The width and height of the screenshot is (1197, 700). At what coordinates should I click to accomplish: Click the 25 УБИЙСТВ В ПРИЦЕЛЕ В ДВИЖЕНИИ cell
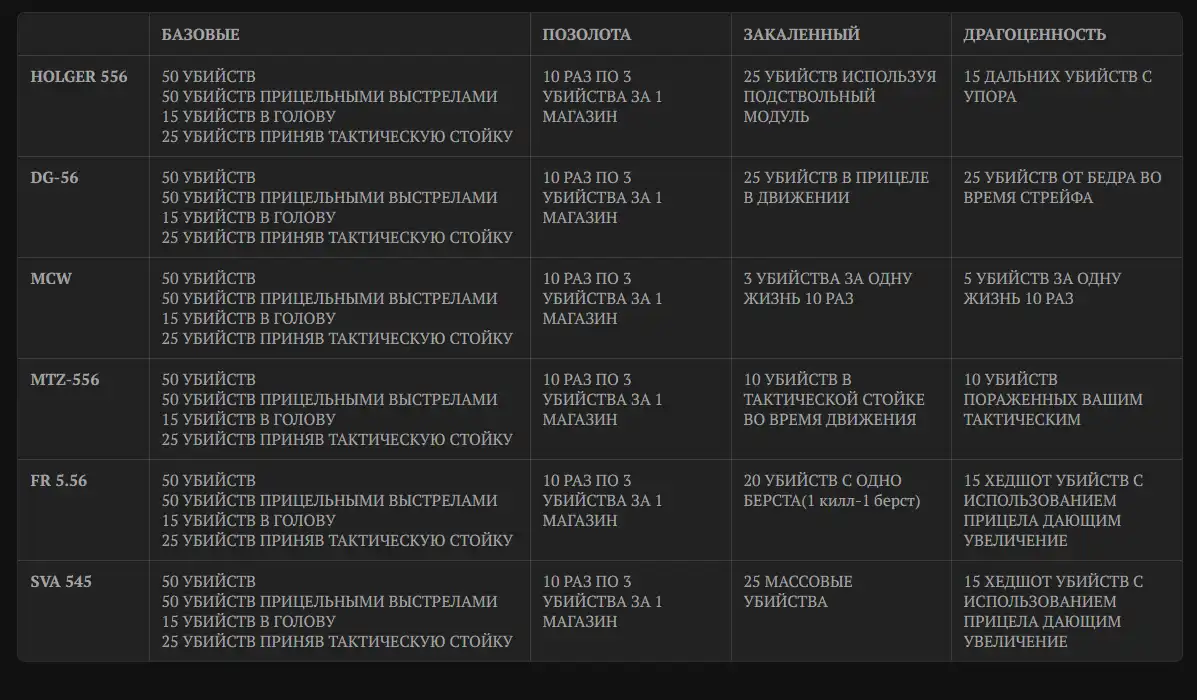836,187
